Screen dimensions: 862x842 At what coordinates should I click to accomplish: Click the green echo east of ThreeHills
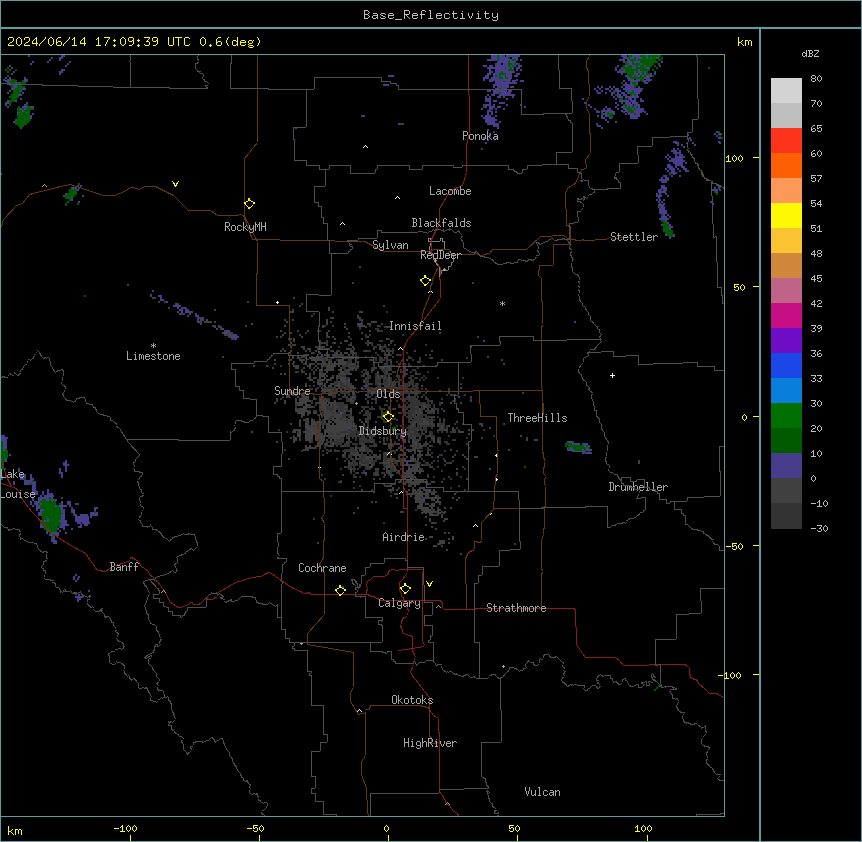coord(577,447)
